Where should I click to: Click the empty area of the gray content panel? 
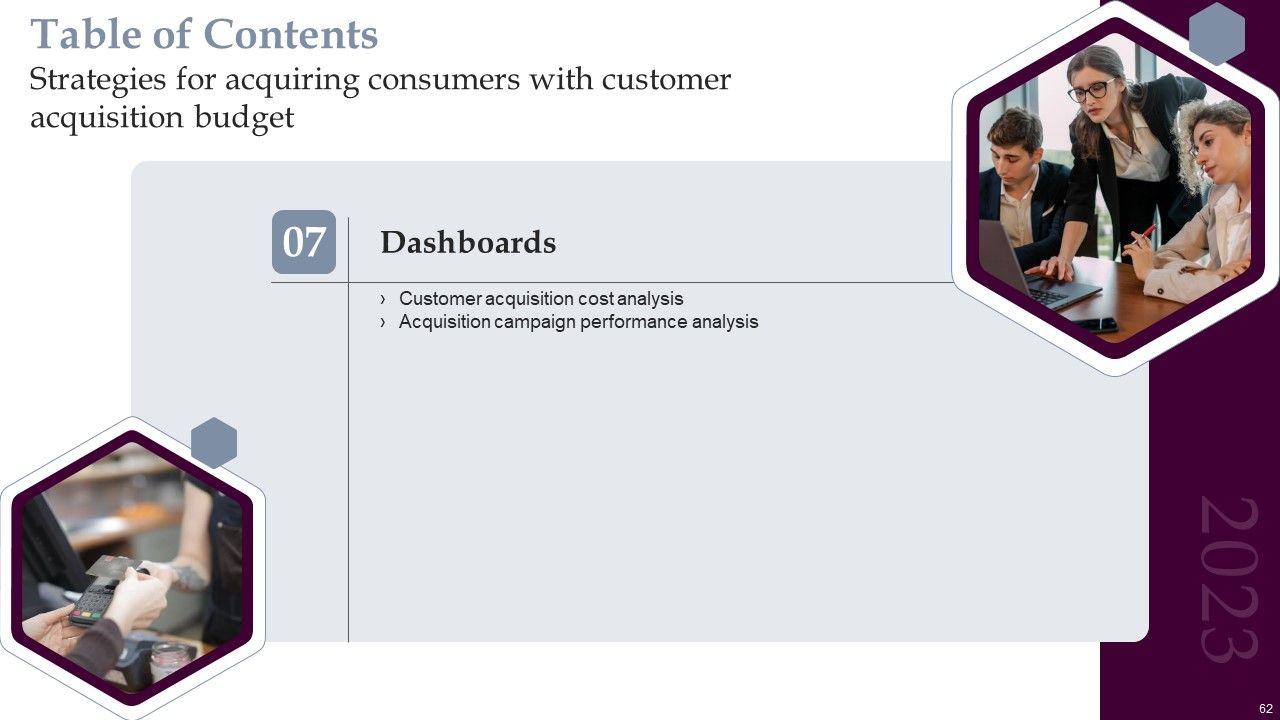tap(700, 500)
